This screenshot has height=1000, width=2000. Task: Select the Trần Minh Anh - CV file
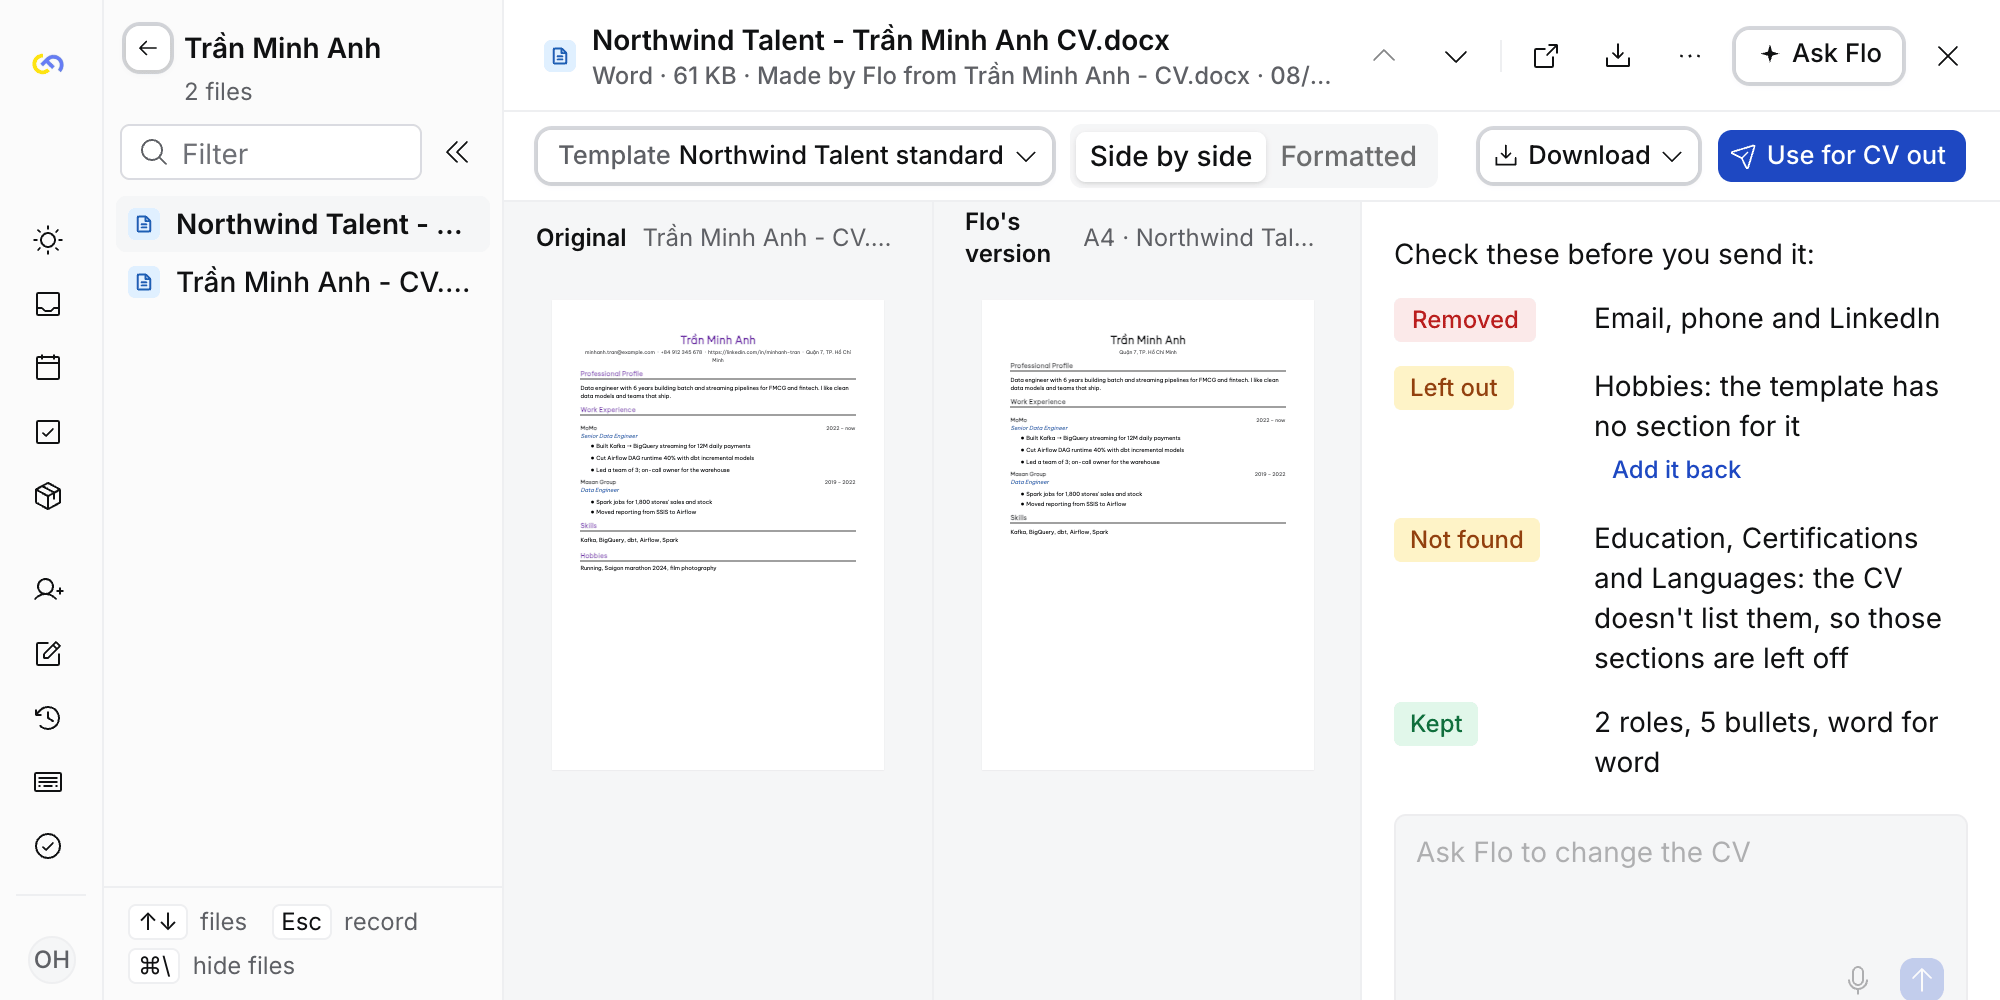(303, 282)
